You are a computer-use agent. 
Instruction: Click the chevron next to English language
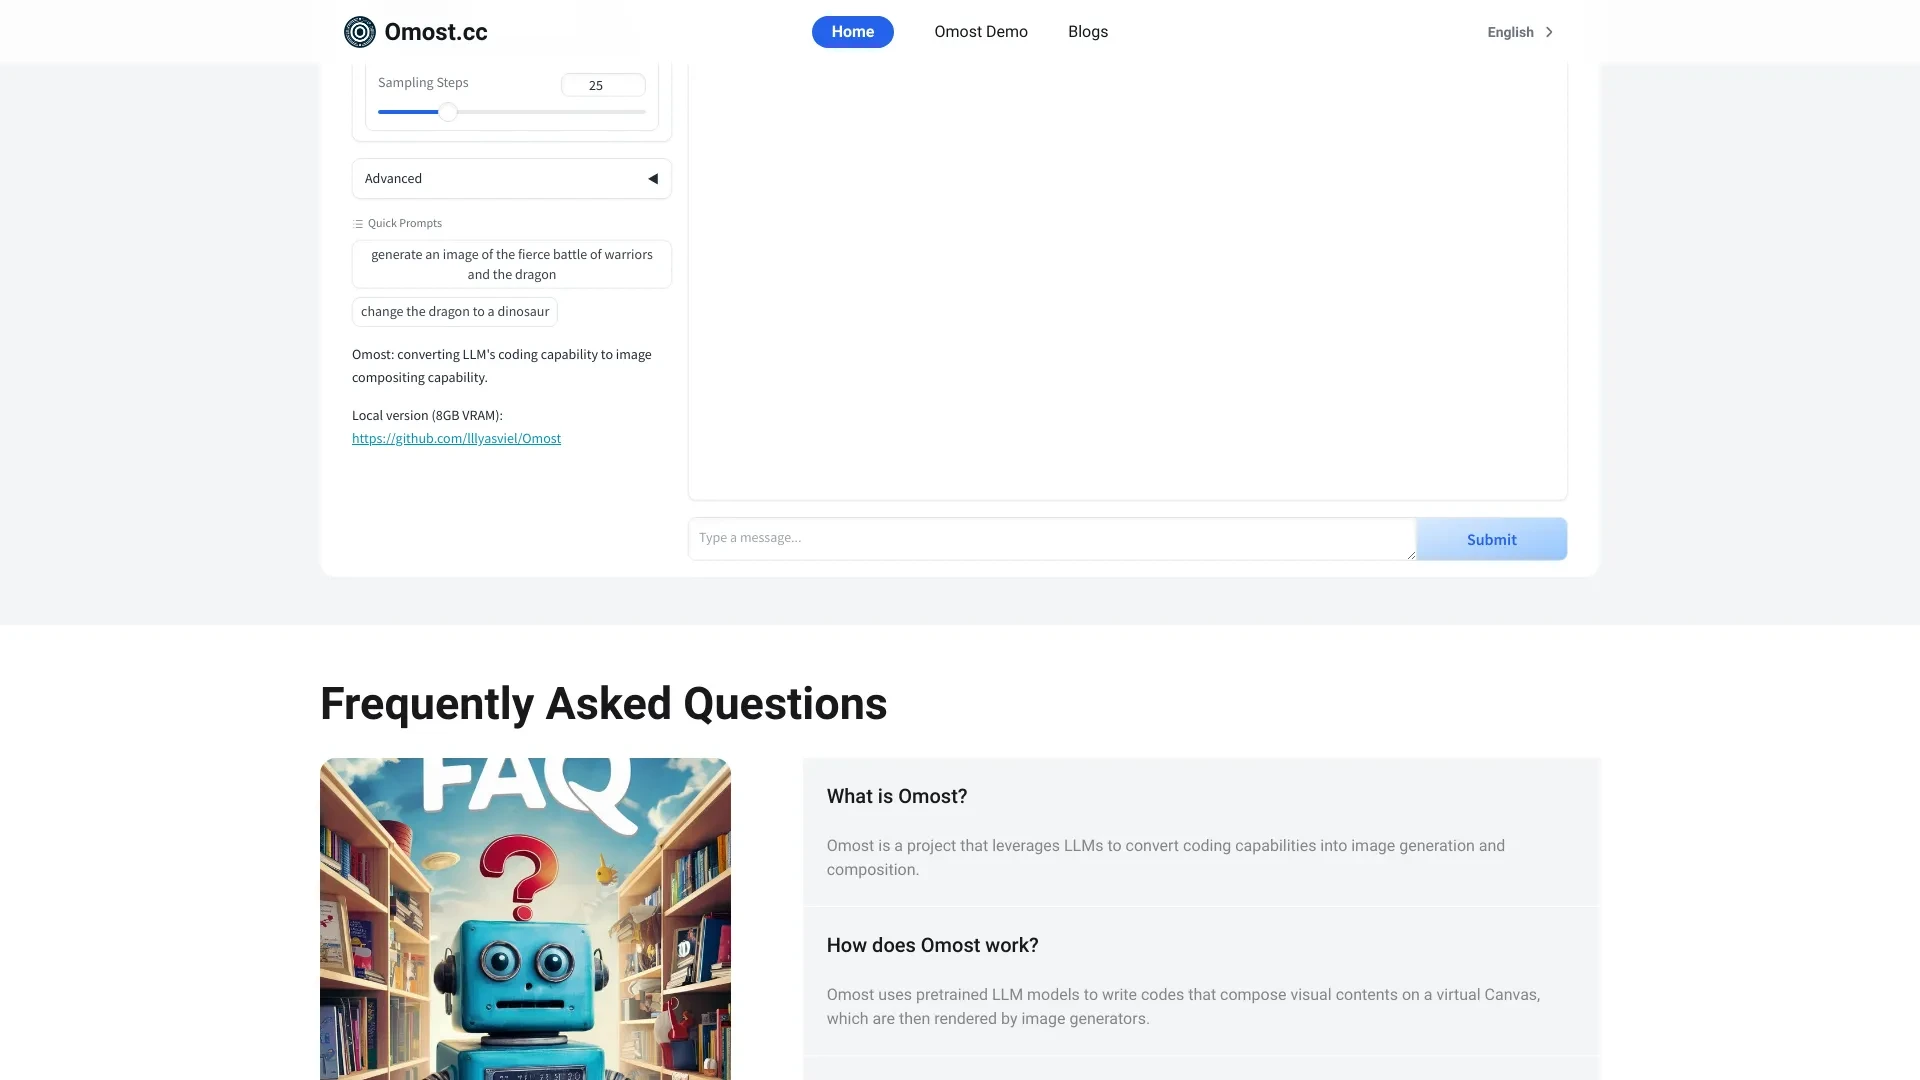point(1548,30)
